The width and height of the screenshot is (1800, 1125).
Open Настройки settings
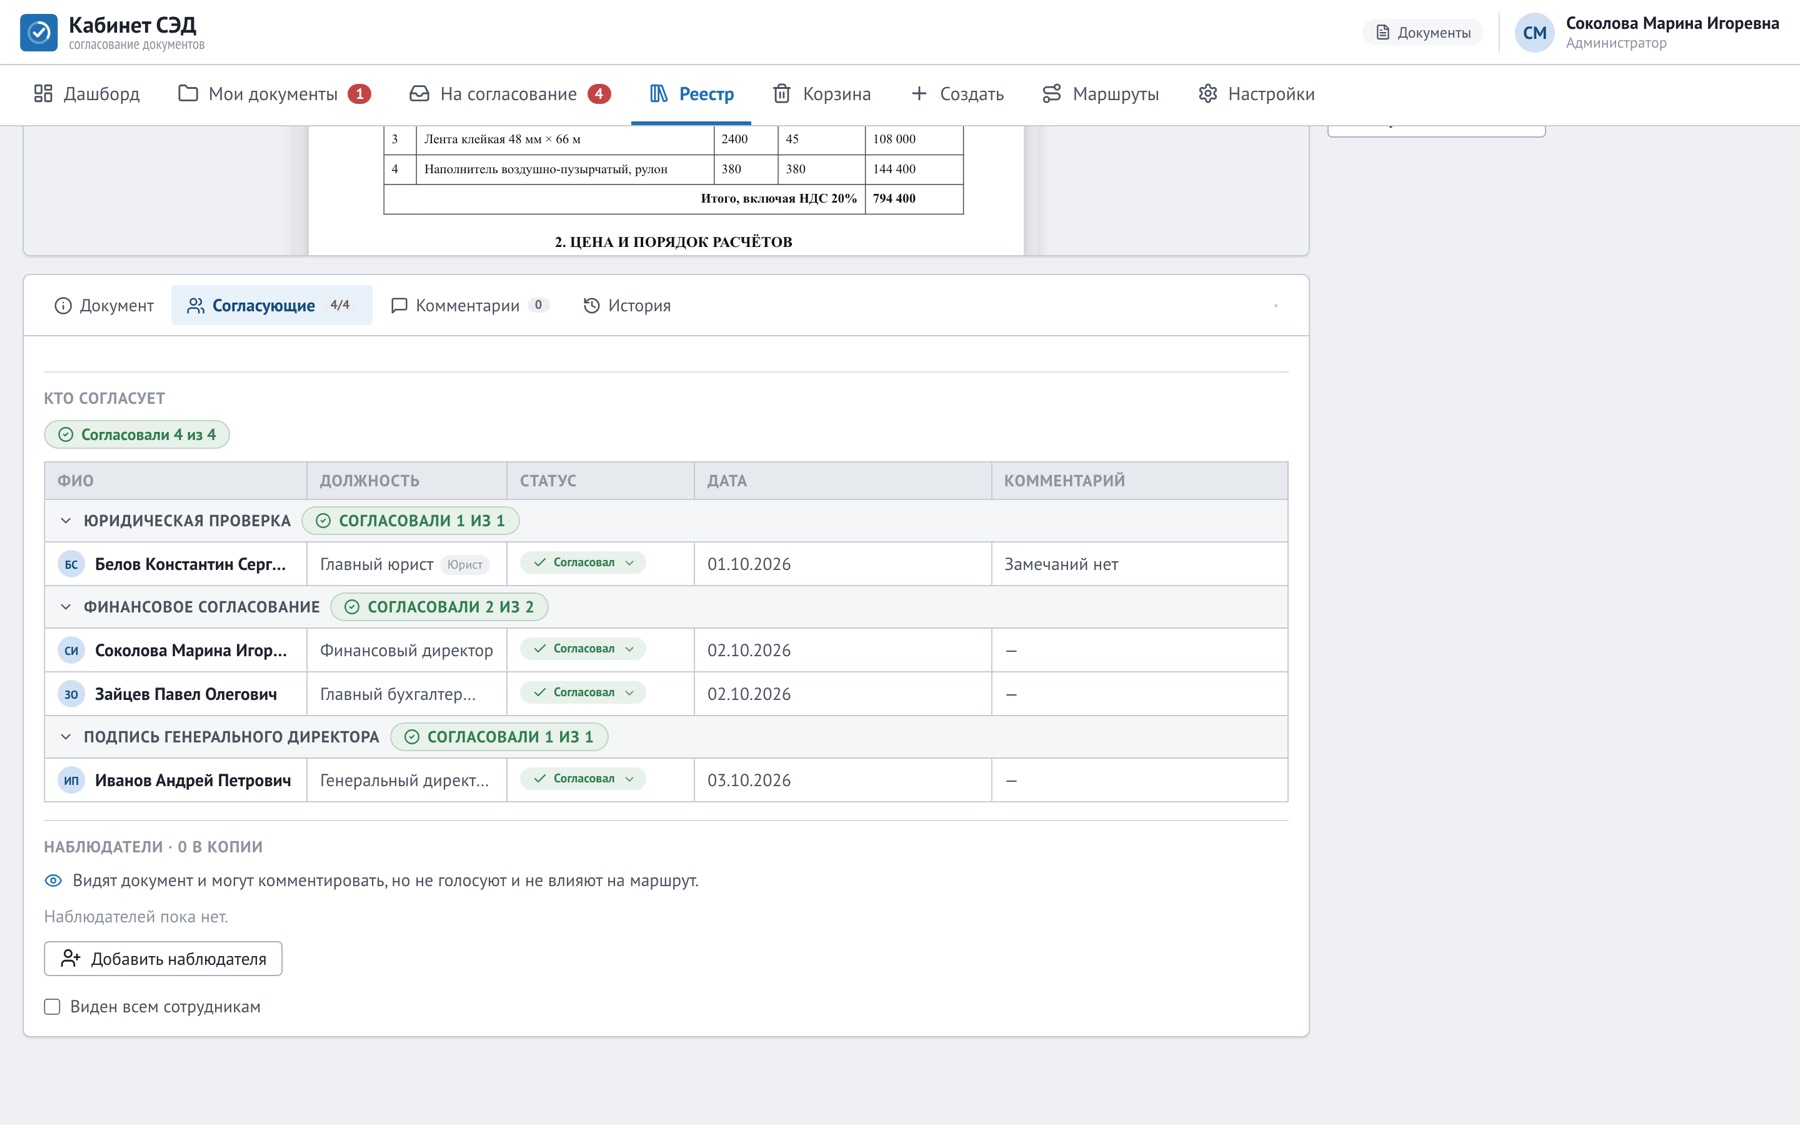(1257, 94)
